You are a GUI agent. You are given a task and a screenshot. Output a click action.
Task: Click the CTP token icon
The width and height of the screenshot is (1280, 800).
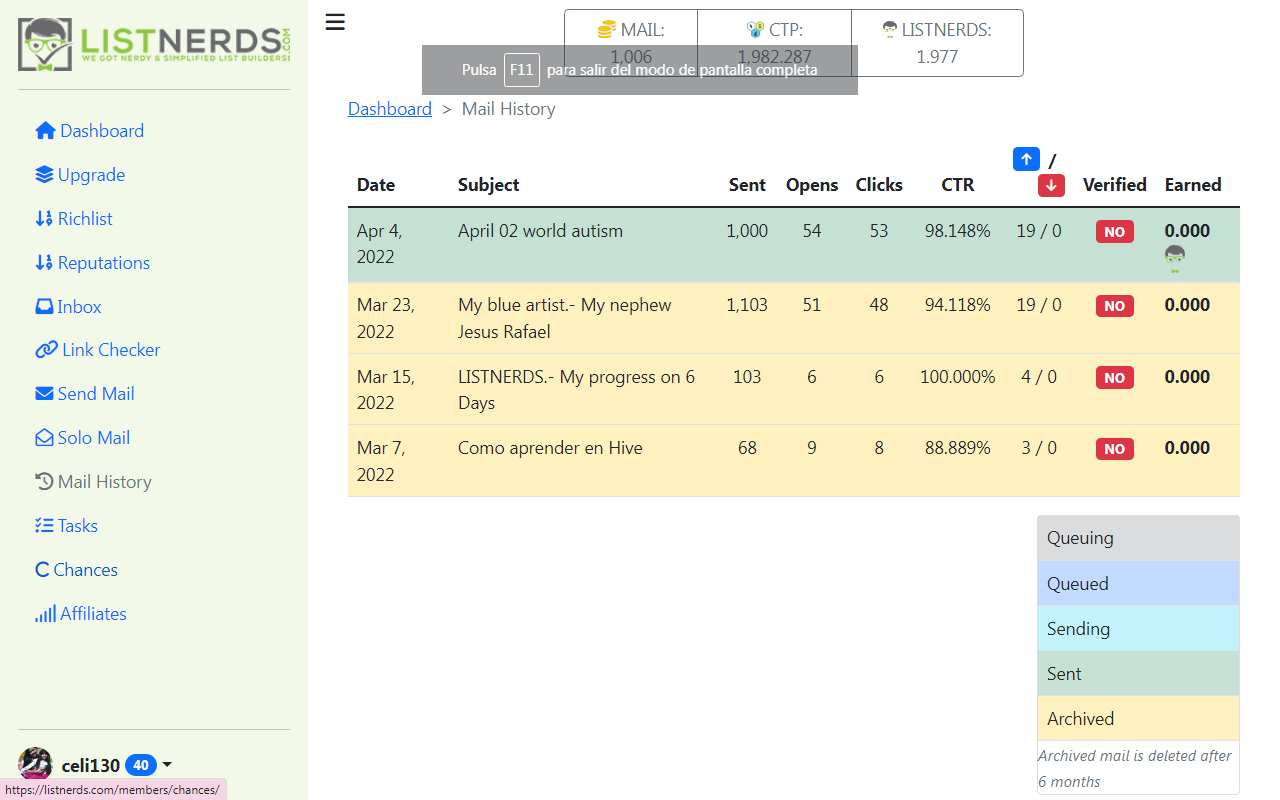pyautogui.click(x=755, y=30)
